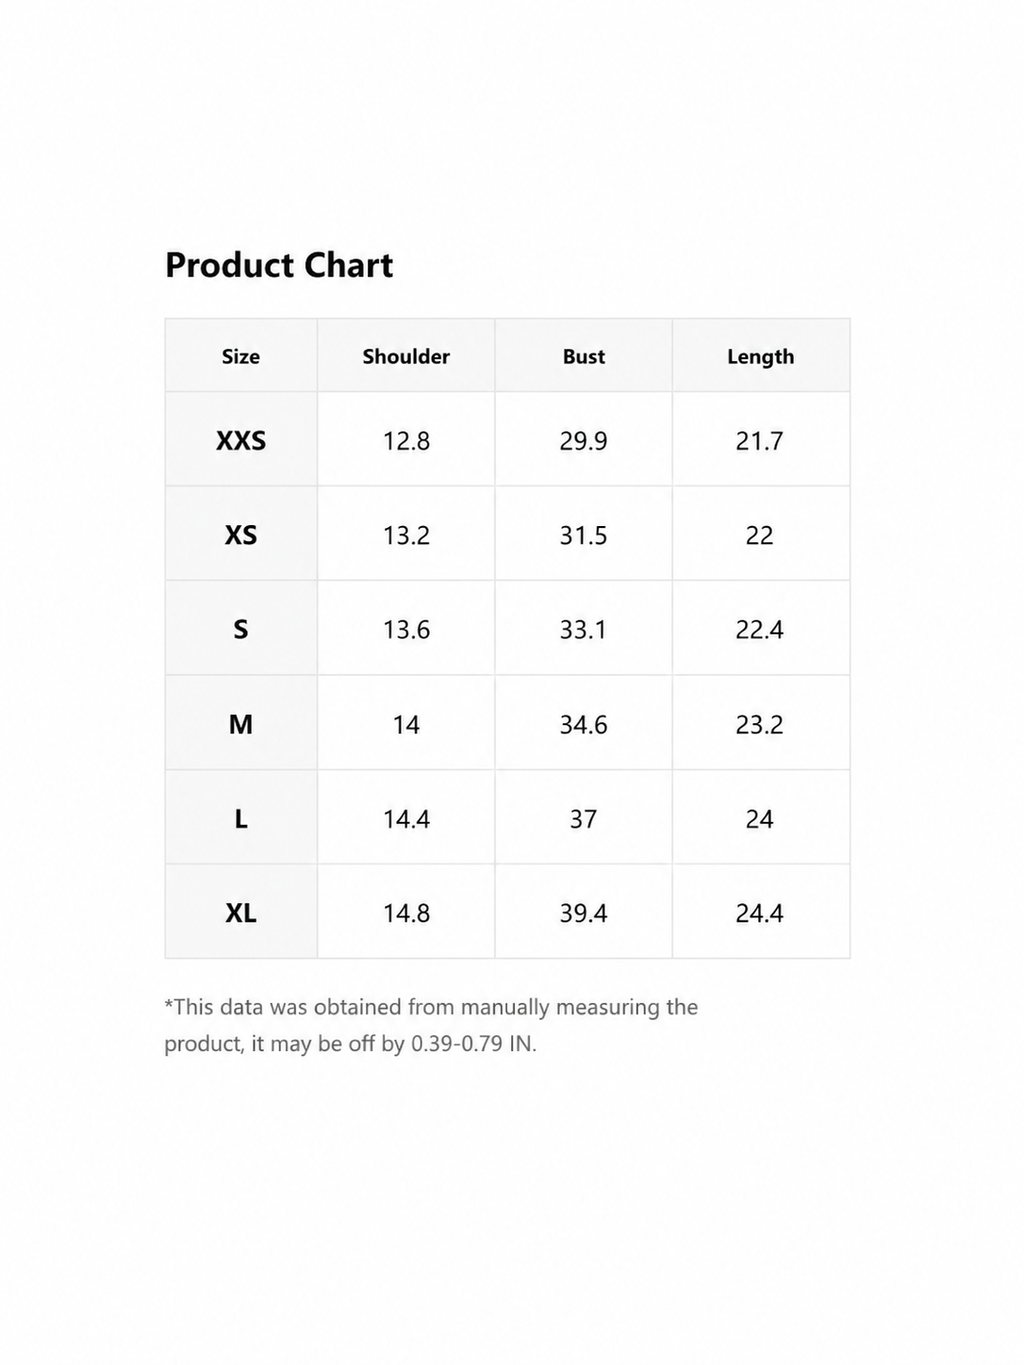Click the XL size row label
The width and height of the screenshot is (1024, 1365).
(x=241, y=912)
